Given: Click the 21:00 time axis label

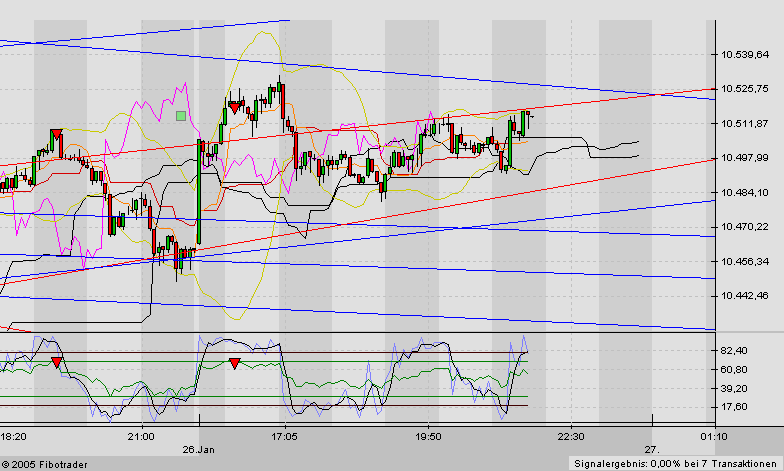Looking at the screenshot, I should tap(141, 437).
